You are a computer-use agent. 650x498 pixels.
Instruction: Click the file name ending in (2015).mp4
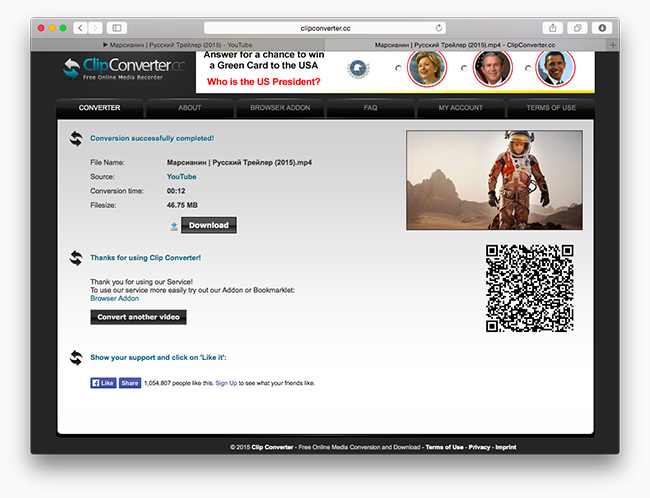click(x=239, y=163)
